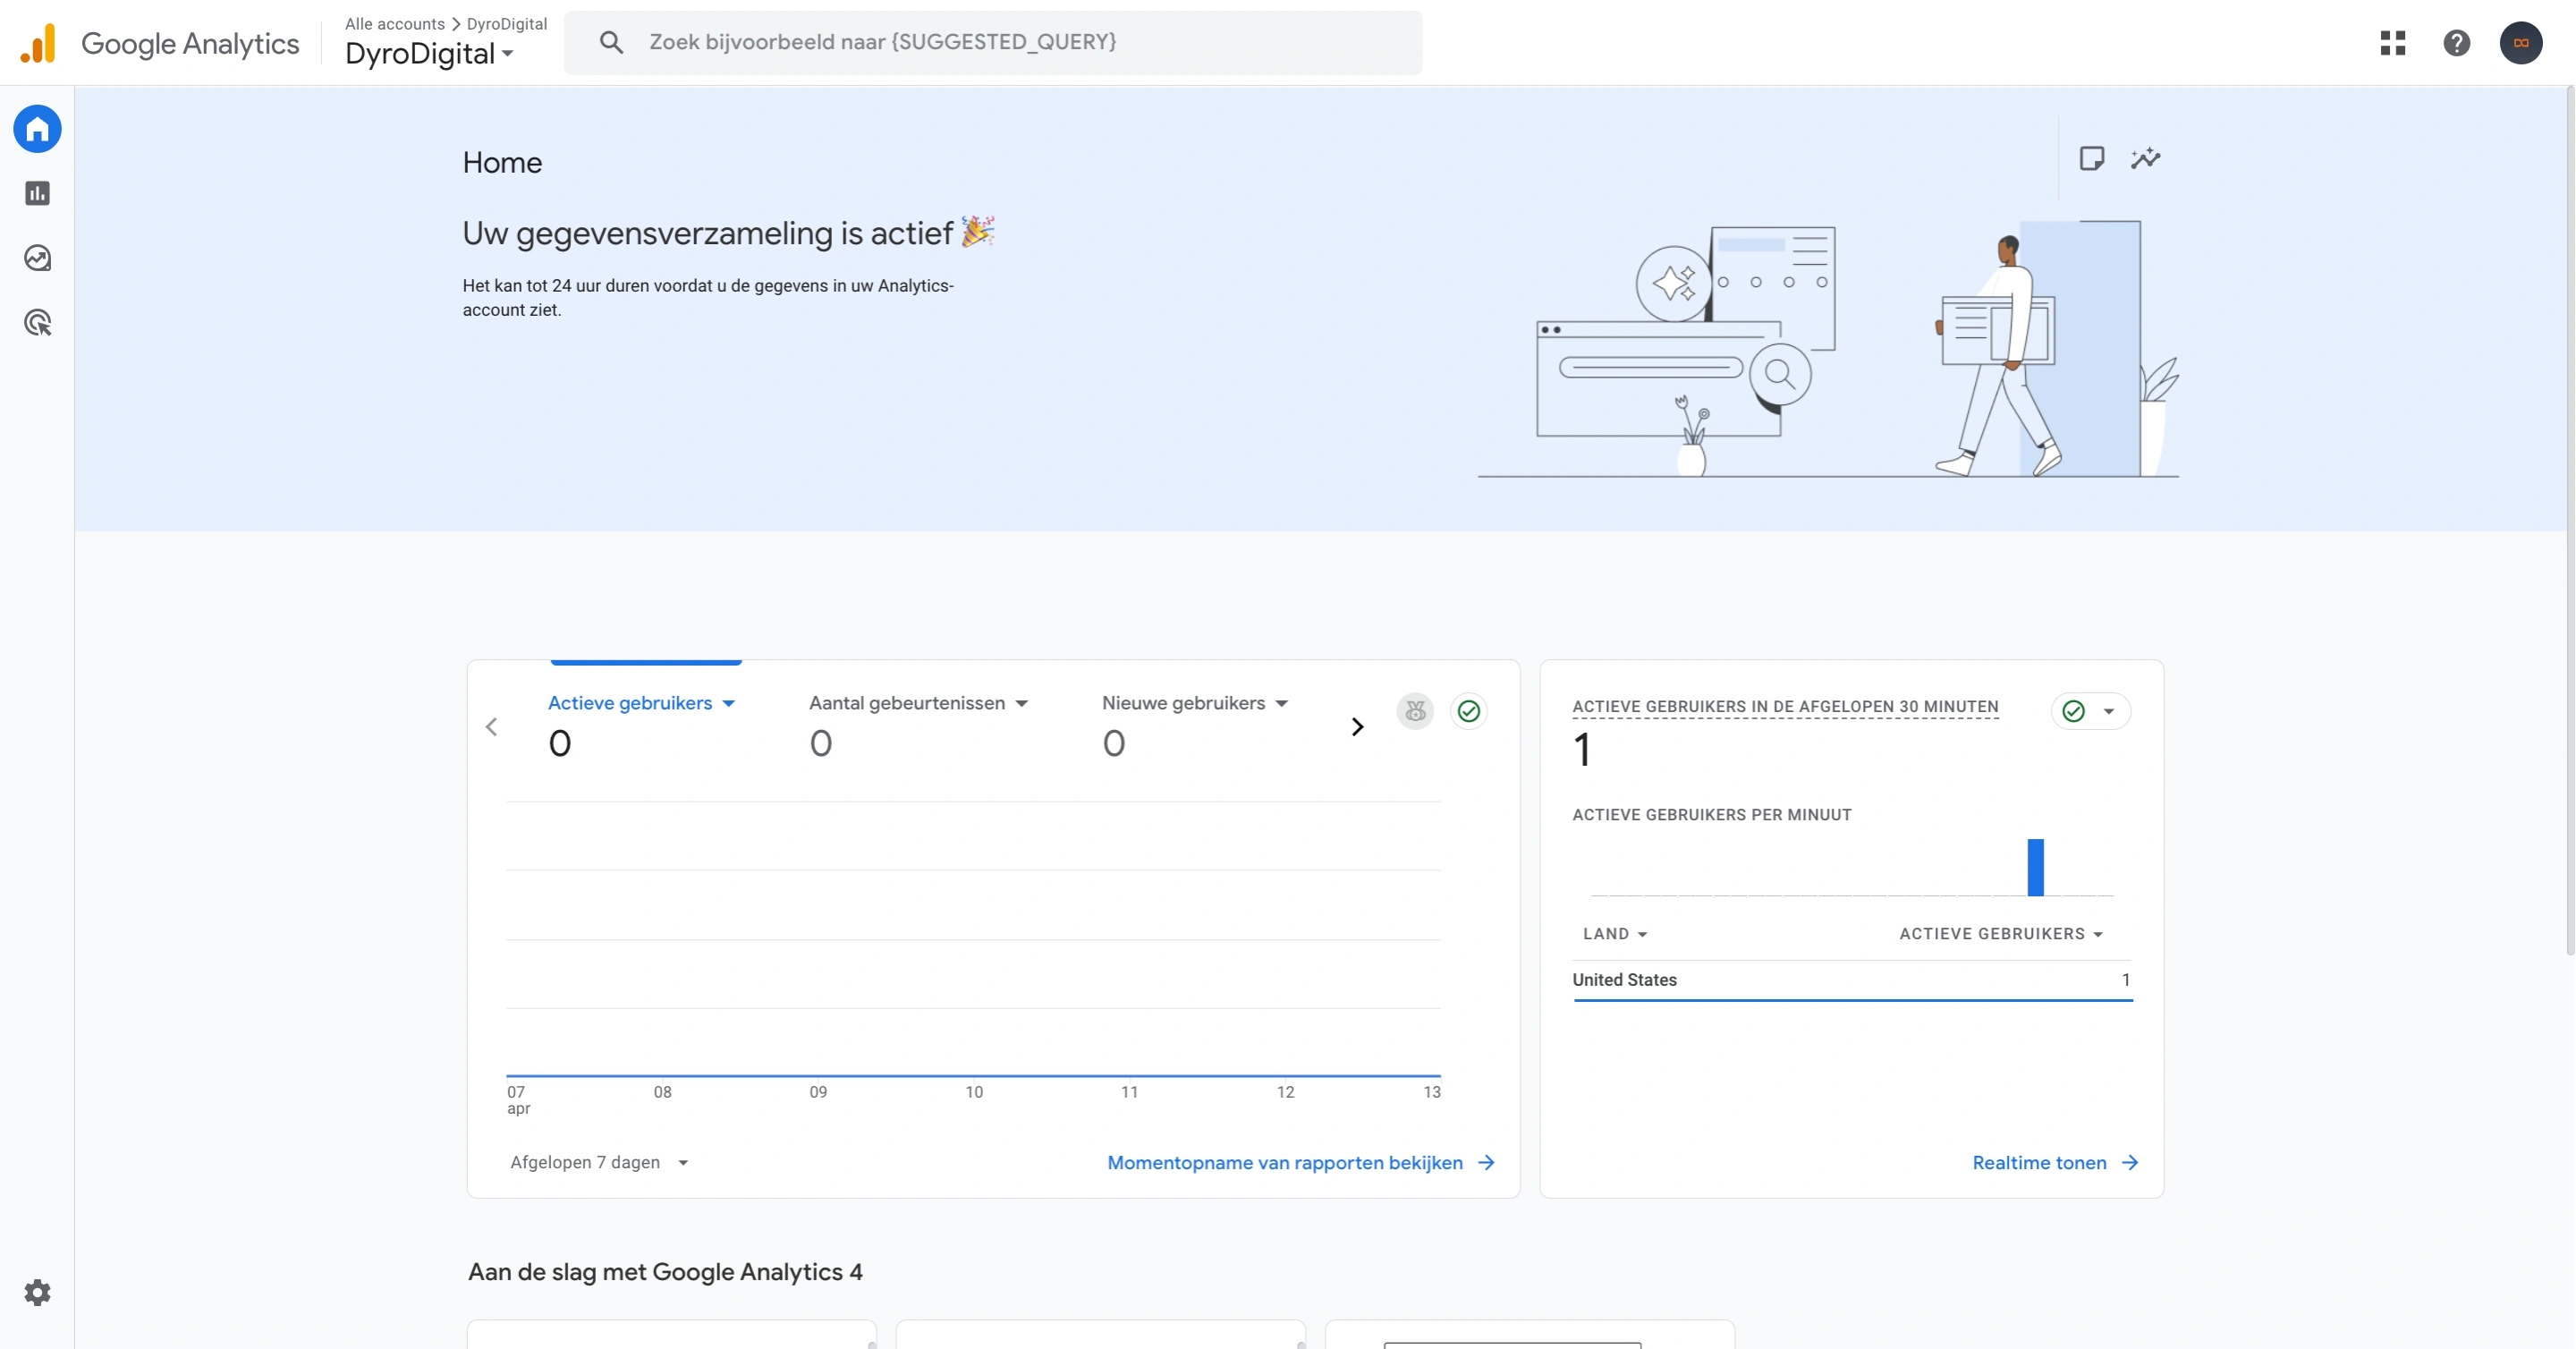The height and width of the screenshot is (1349, 2576).
Task: Click the DyroDigital breadcrumb
Action: tap(507, 24)
